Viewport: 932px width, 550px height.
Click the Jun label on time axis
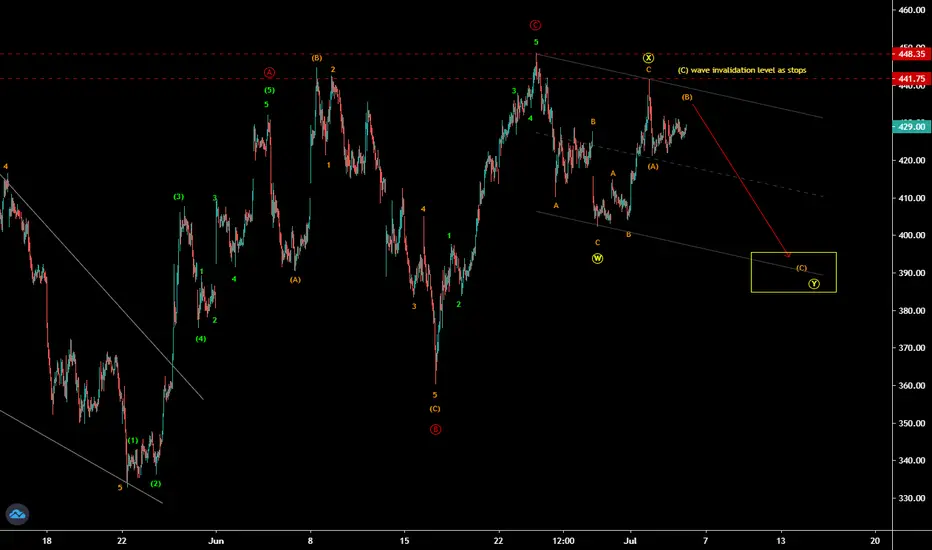[216, 541]
